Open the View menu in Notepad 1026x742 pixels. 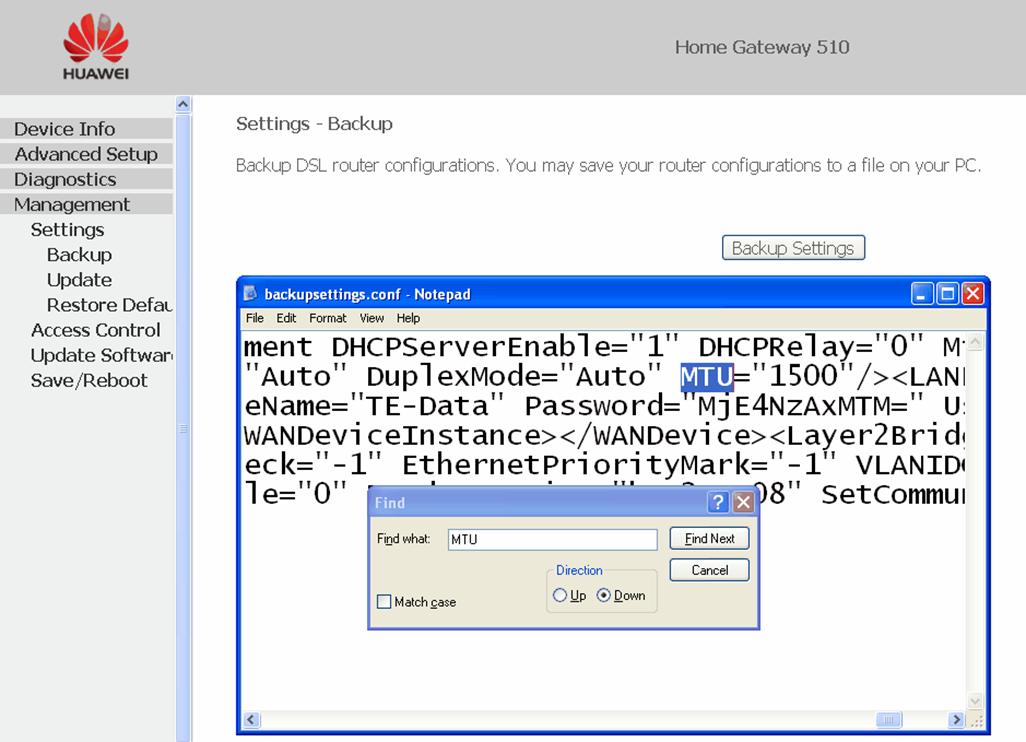click(371, 318)
